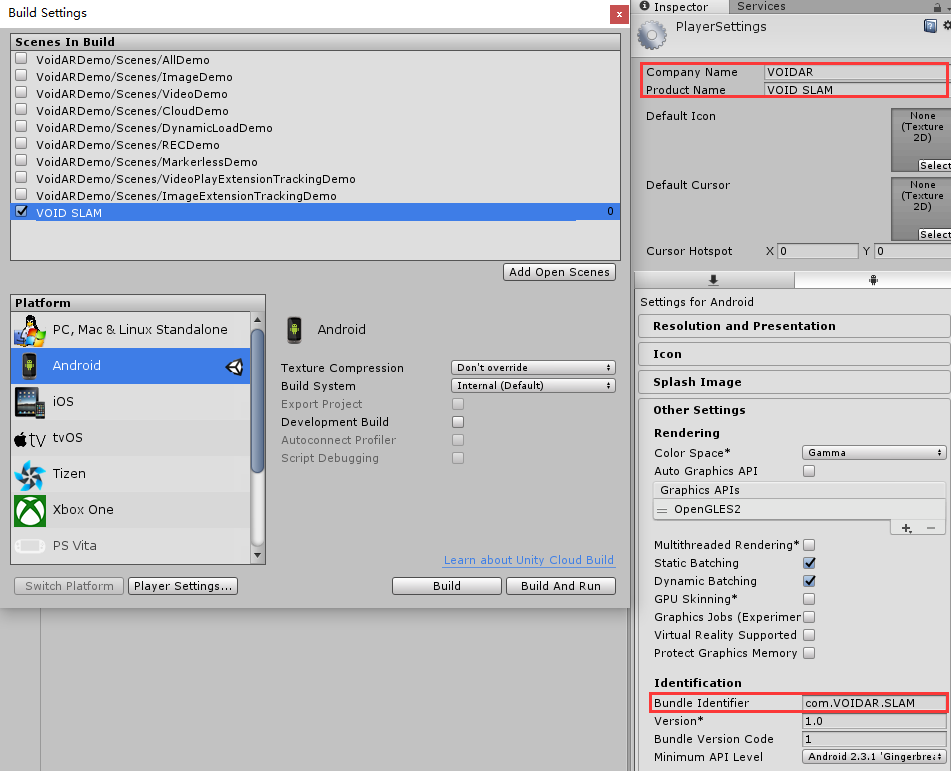
Task: Select the Tizen platform icon
Action: click(x=30, y=474)
